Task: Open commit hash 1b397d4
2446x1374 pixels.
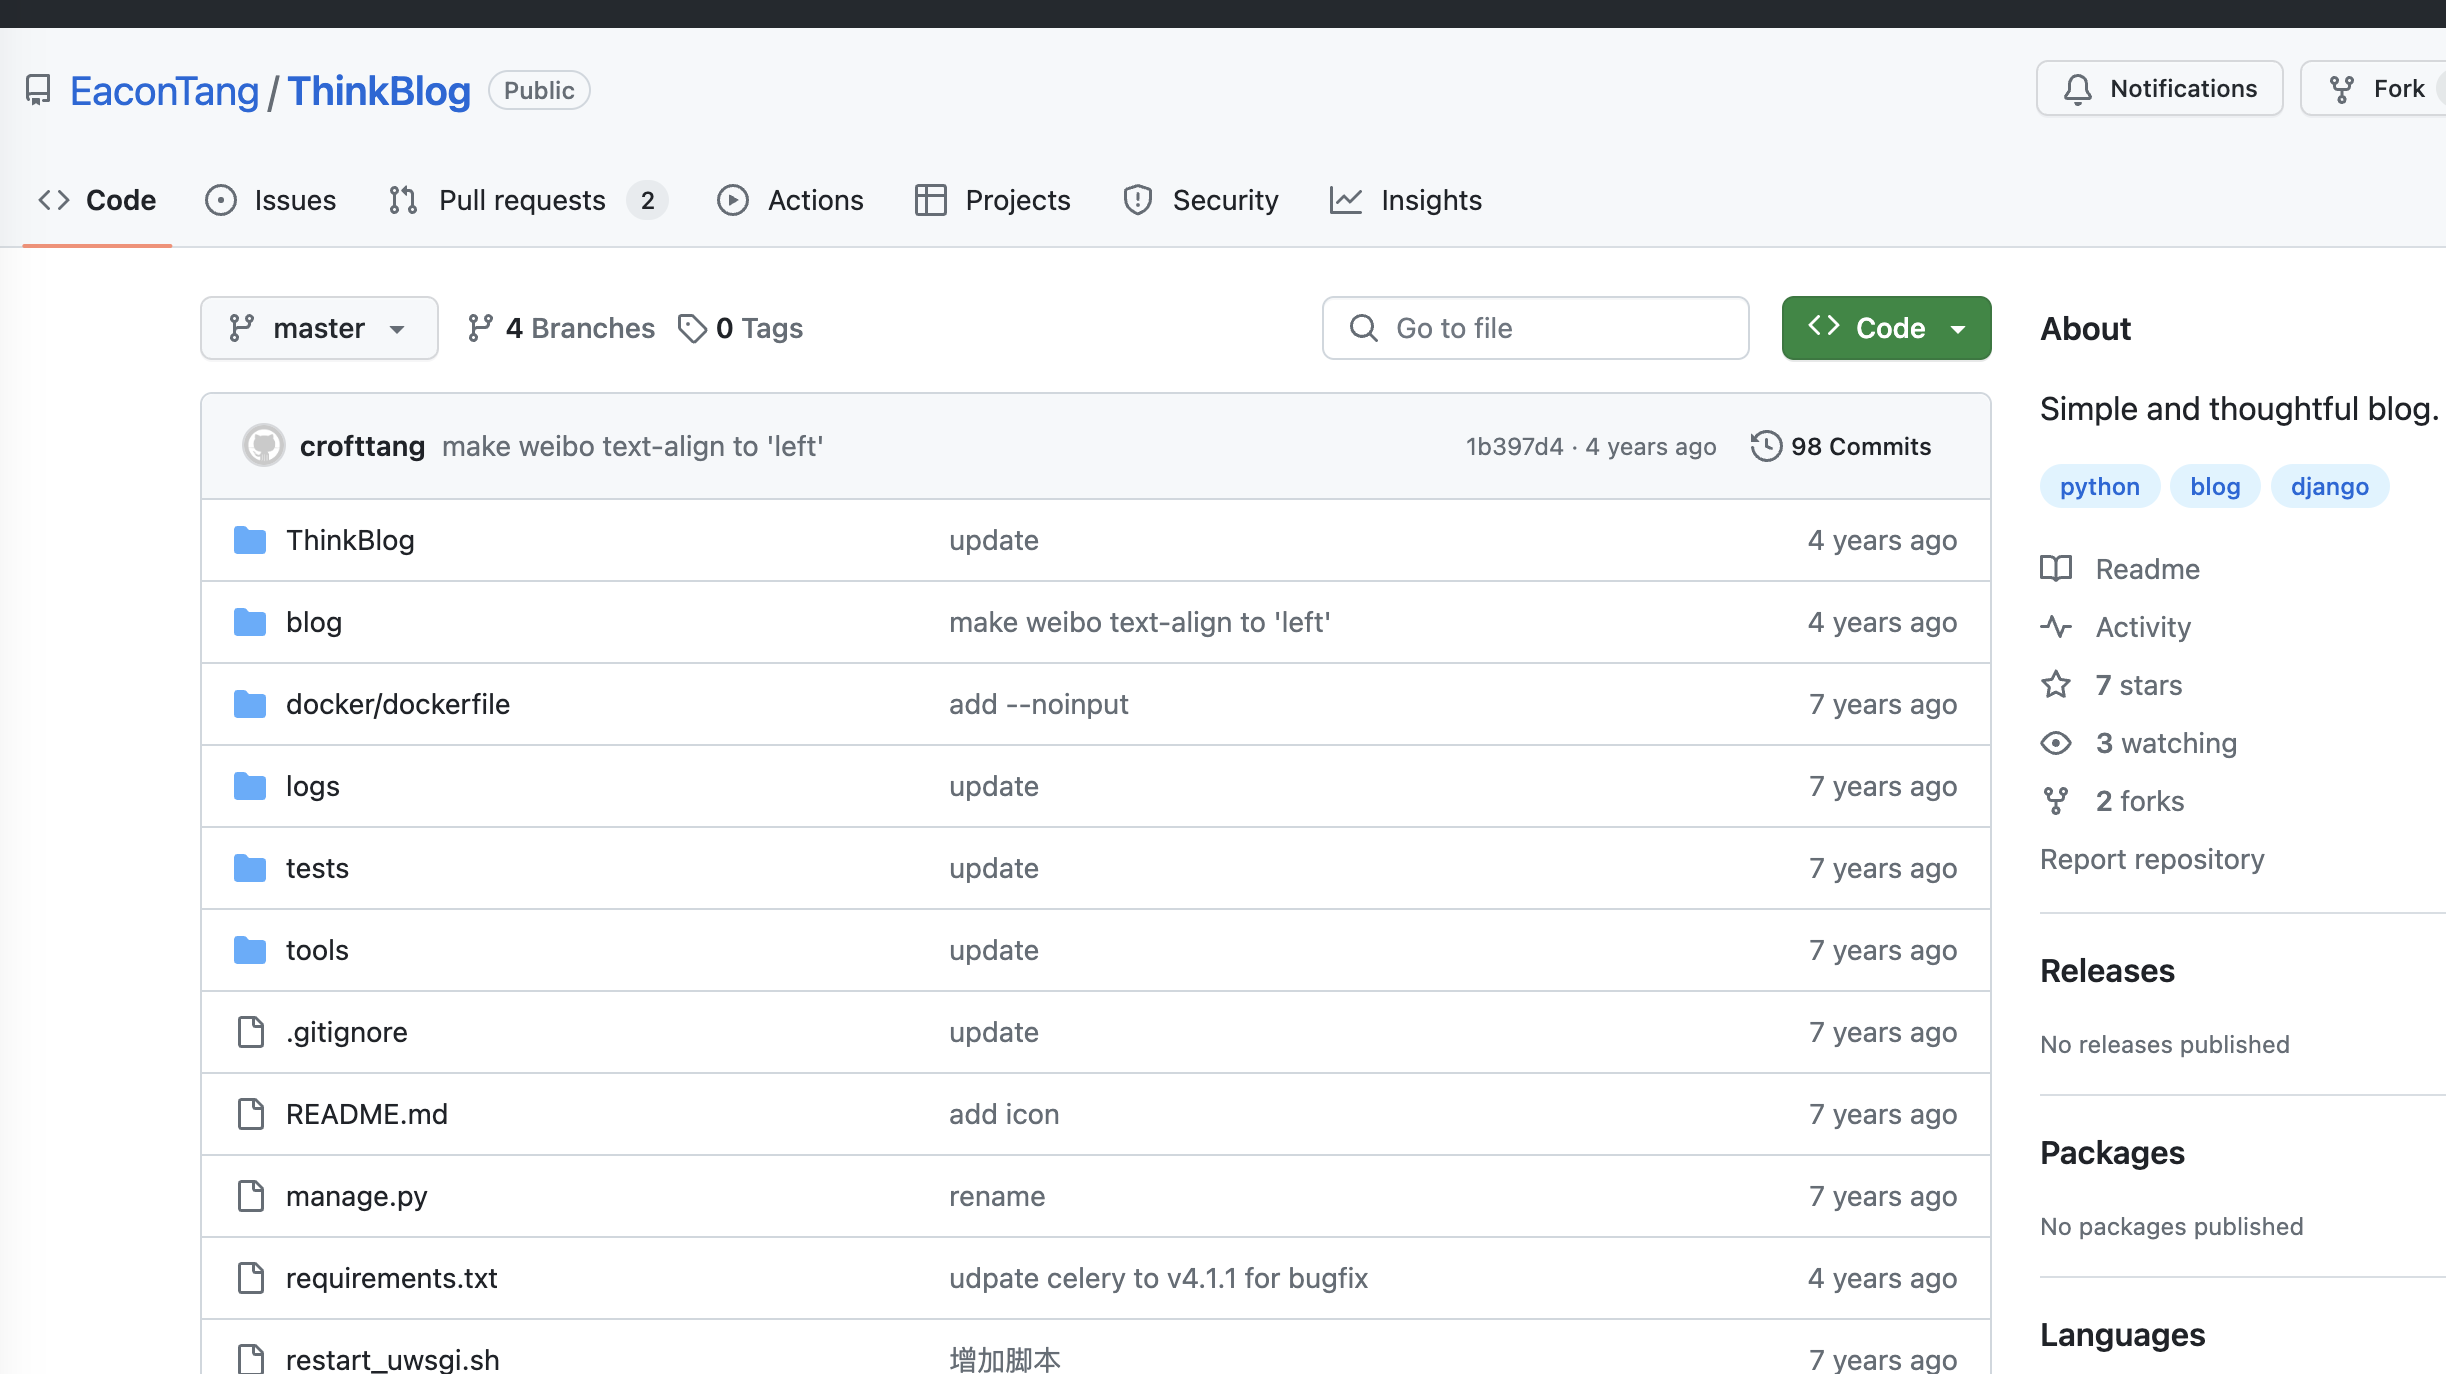Action: coord(1514,446)
